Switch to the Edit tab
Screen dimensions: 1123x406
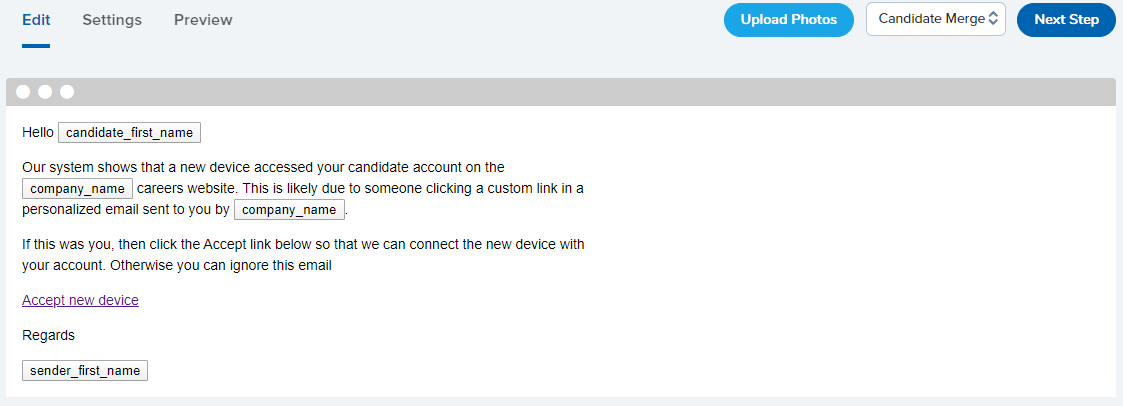(x=36, y=20)
